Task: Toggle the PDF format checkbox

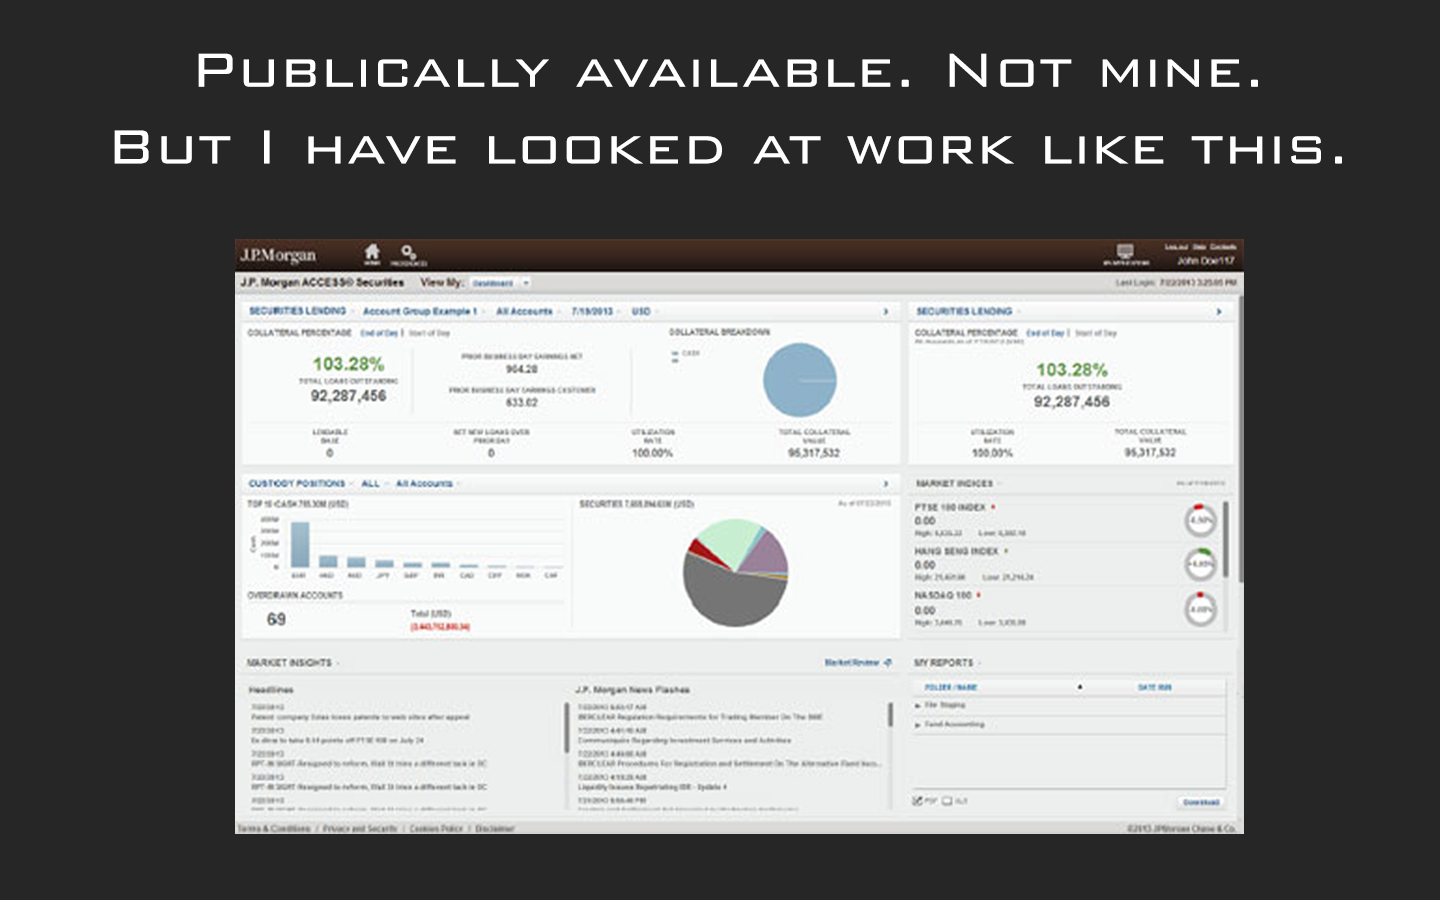Action: pyautogui.click(x=918, y=802)
